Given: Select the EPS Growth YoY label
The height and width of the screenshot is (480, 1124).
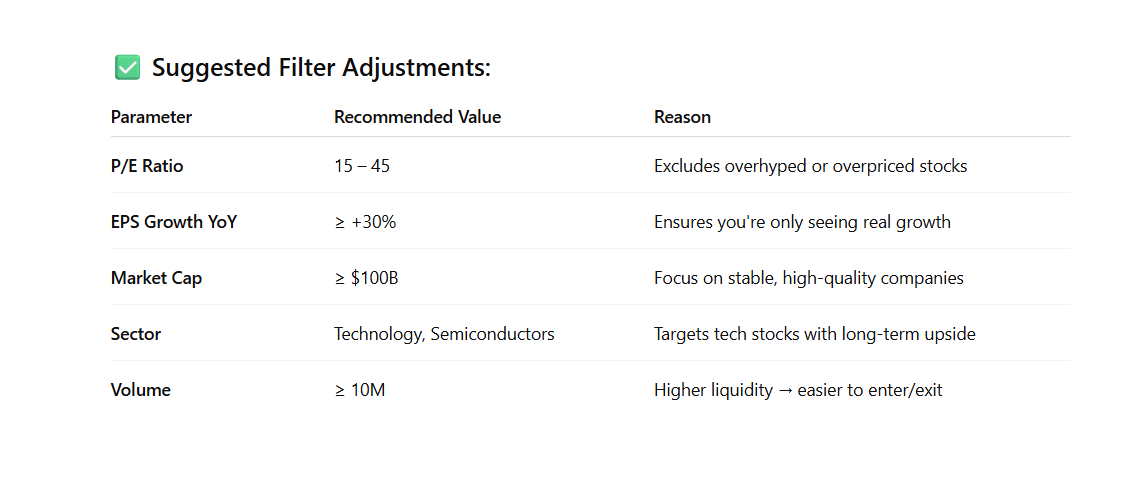Looking at the screenshot, I should (174, 222).
